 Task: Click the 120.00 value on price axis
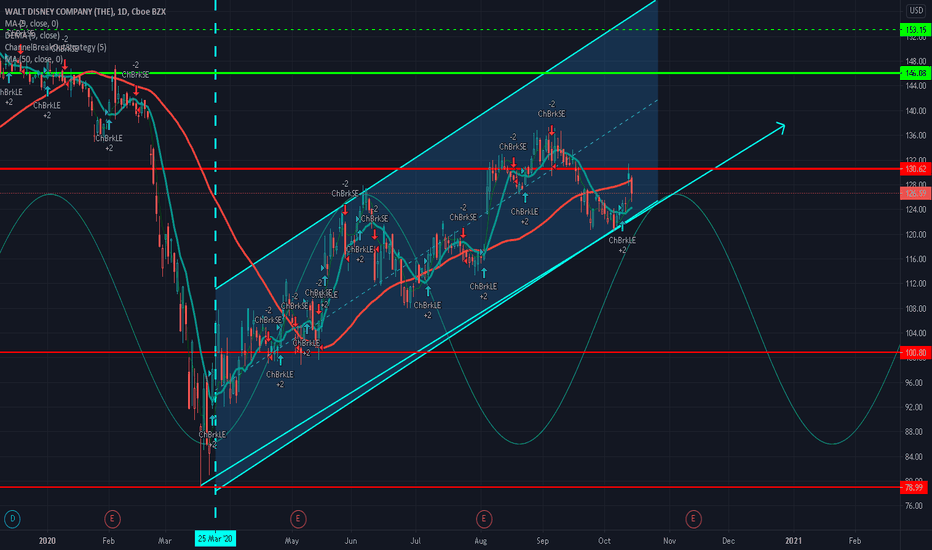pyautogui.click(x=915, y=234)
